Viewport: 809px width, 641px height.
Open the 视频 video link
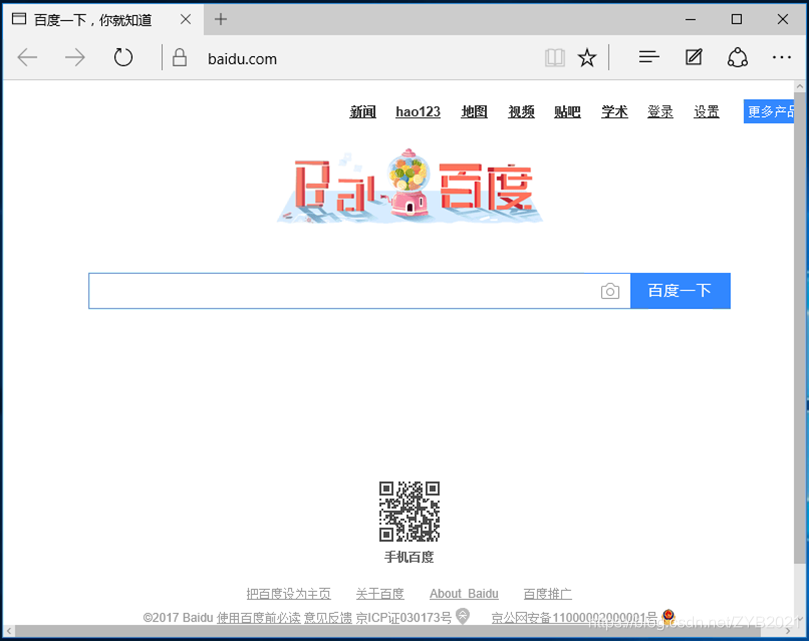(521, 111)
